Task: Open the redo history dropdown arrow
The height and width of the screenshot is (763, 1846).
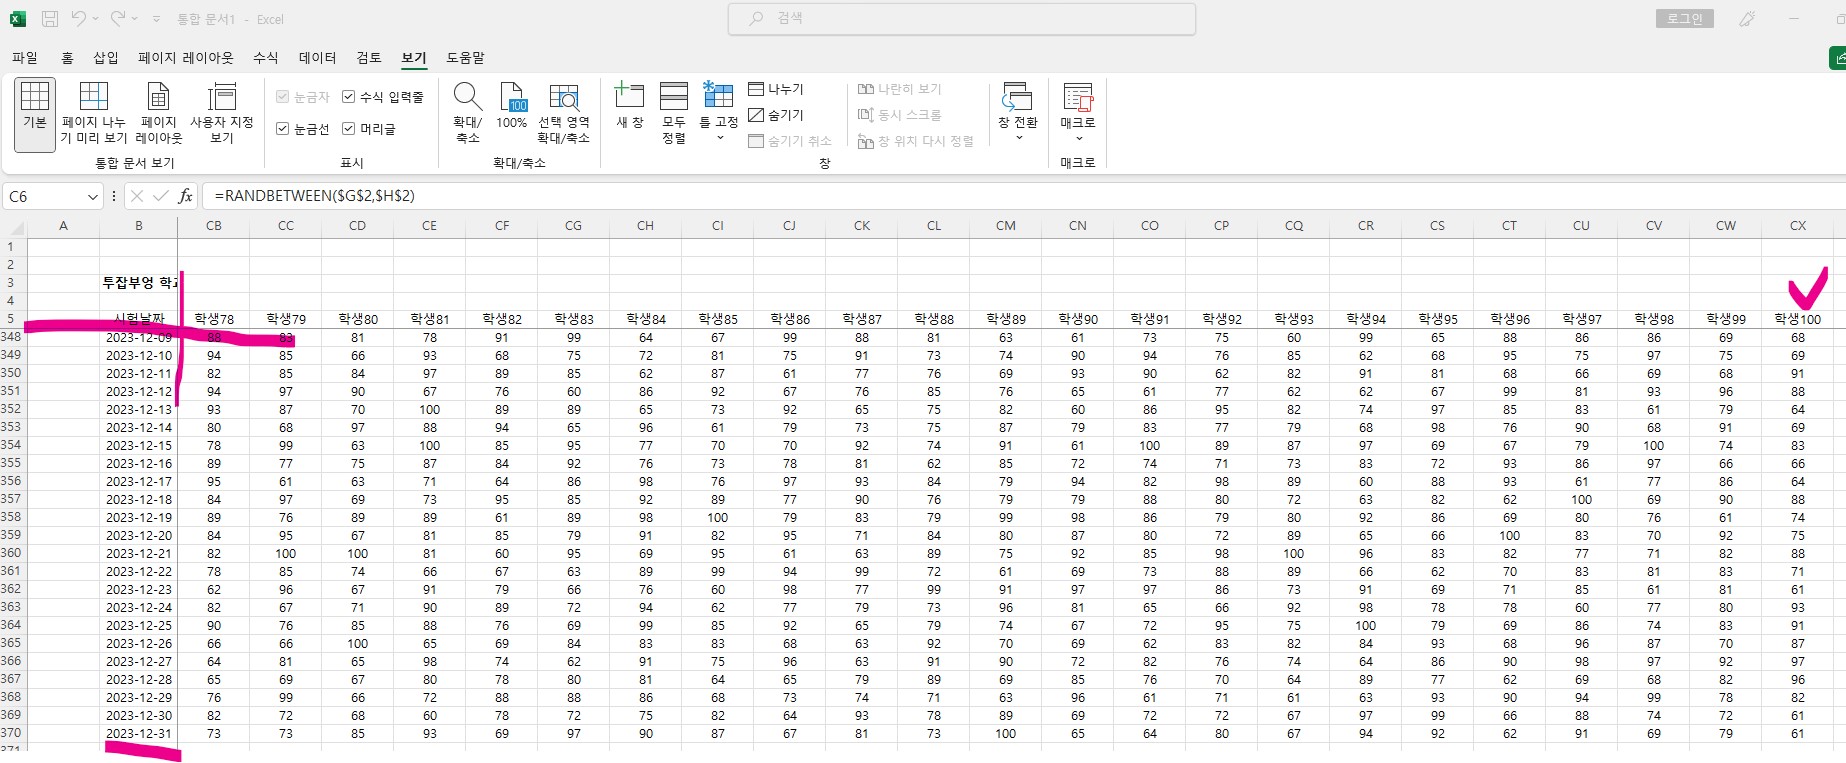Action: (135, 19)
